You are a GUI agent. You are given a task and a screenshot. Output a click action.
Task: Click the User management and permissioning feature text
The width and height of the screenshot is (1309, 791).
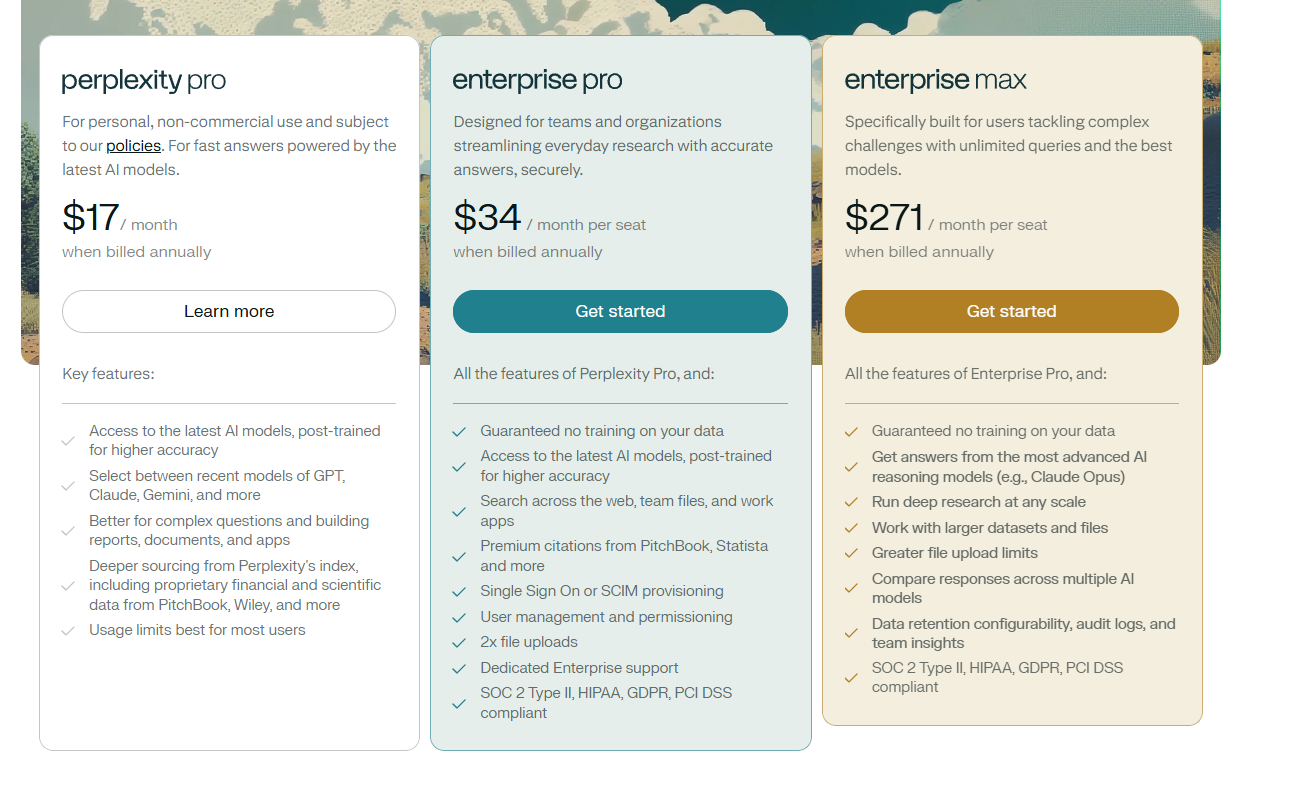pyautogui.click(x=606, y=617)
